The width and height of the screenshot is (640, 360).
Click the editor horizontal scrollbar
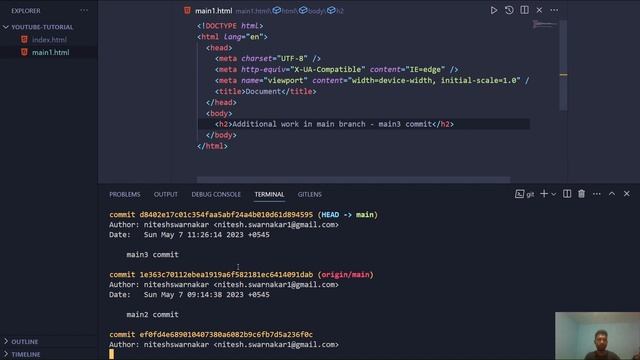(353, 180)
